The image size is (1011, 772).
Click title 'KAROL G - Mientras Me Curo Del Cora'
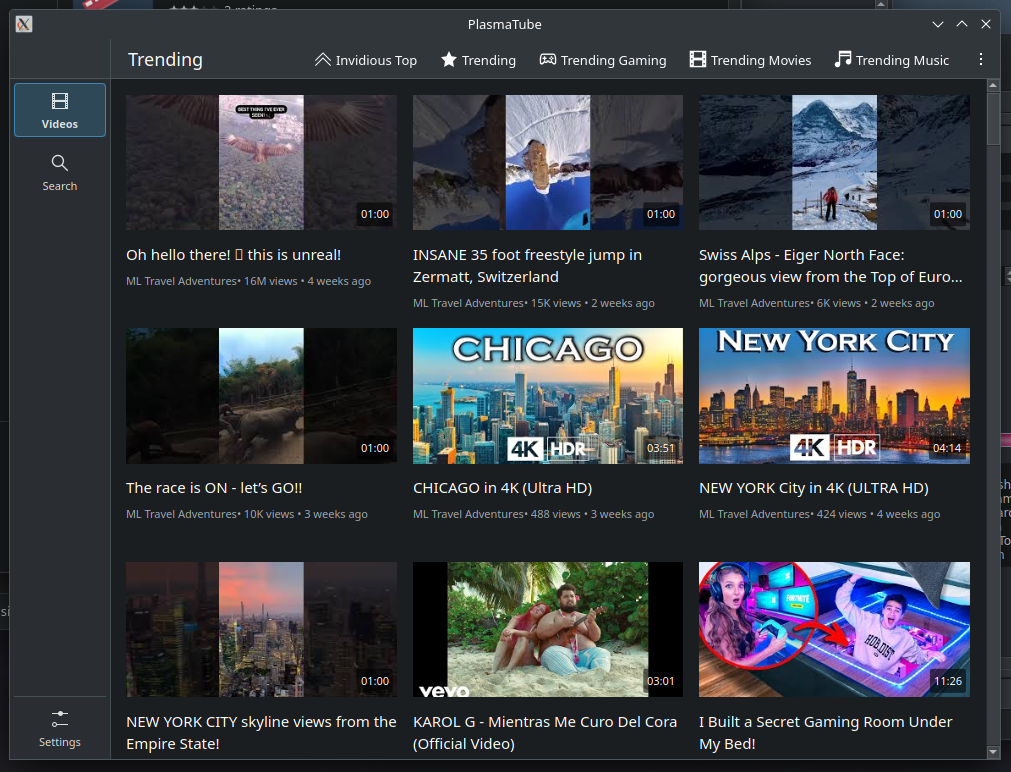545,733
